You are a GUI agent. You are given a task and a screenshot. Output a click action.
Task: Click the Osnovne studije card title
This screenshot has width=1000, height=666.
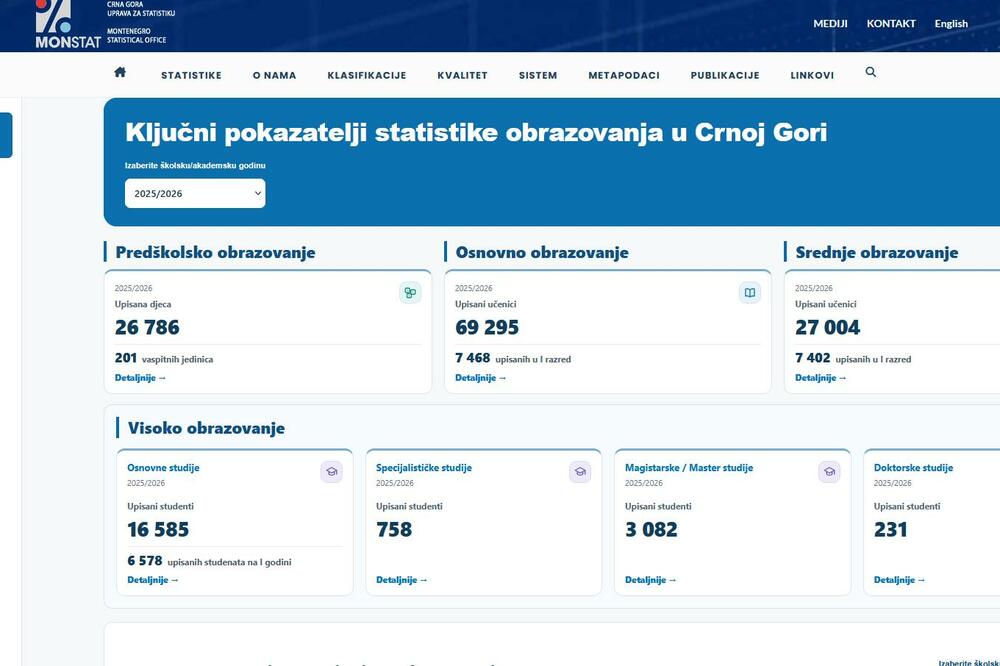tap(163, 468)
